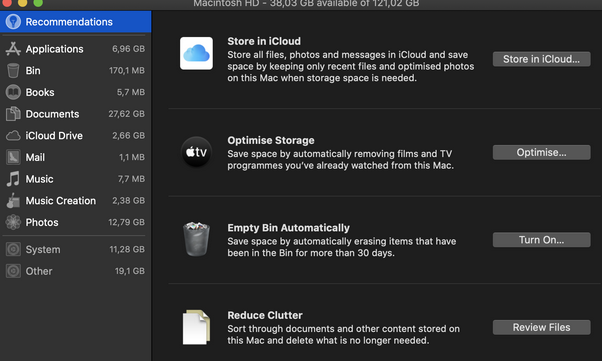Click the System gear icon
602x361 pixels.
(13, 250)
